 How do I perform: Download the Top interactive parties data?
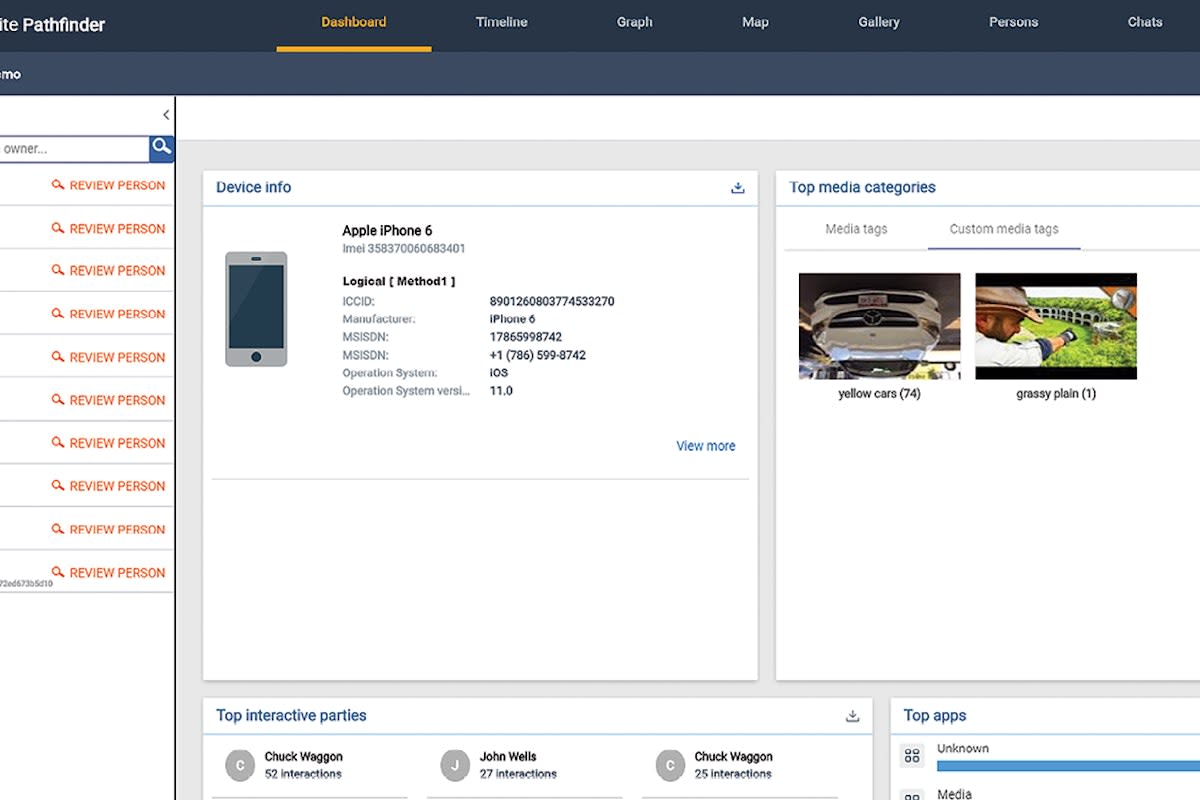[x=852, y=716]
